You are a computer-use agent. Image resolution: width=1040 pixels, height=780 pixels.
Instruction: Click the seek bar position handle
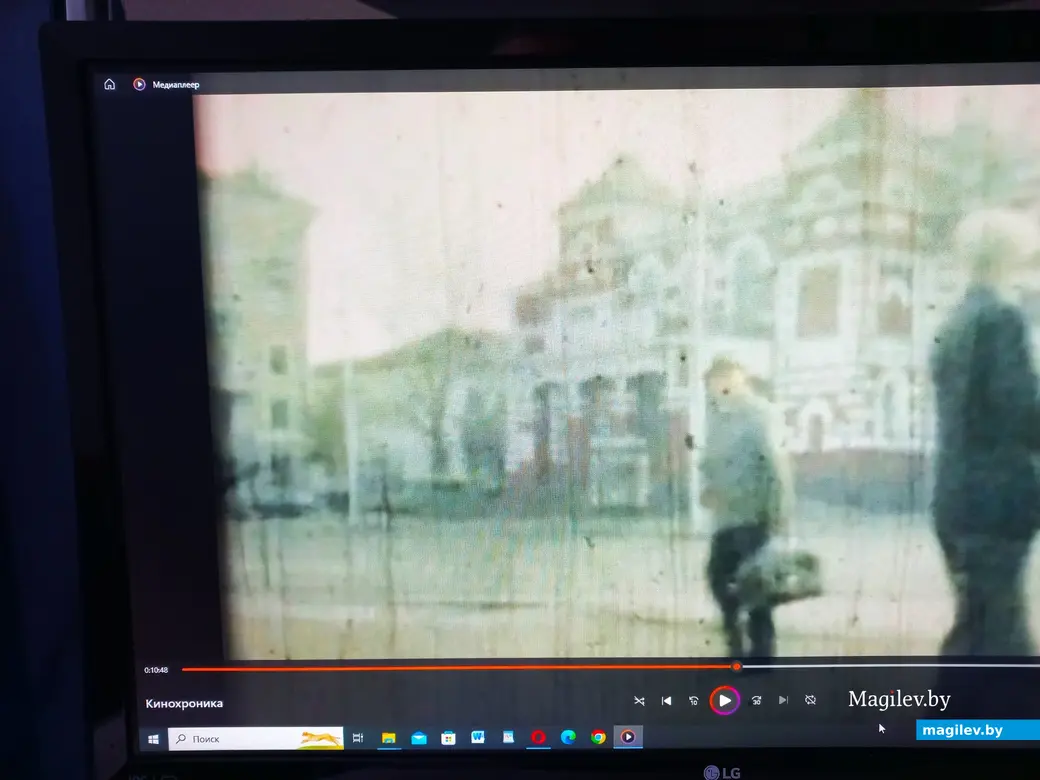tap(737, 667)
